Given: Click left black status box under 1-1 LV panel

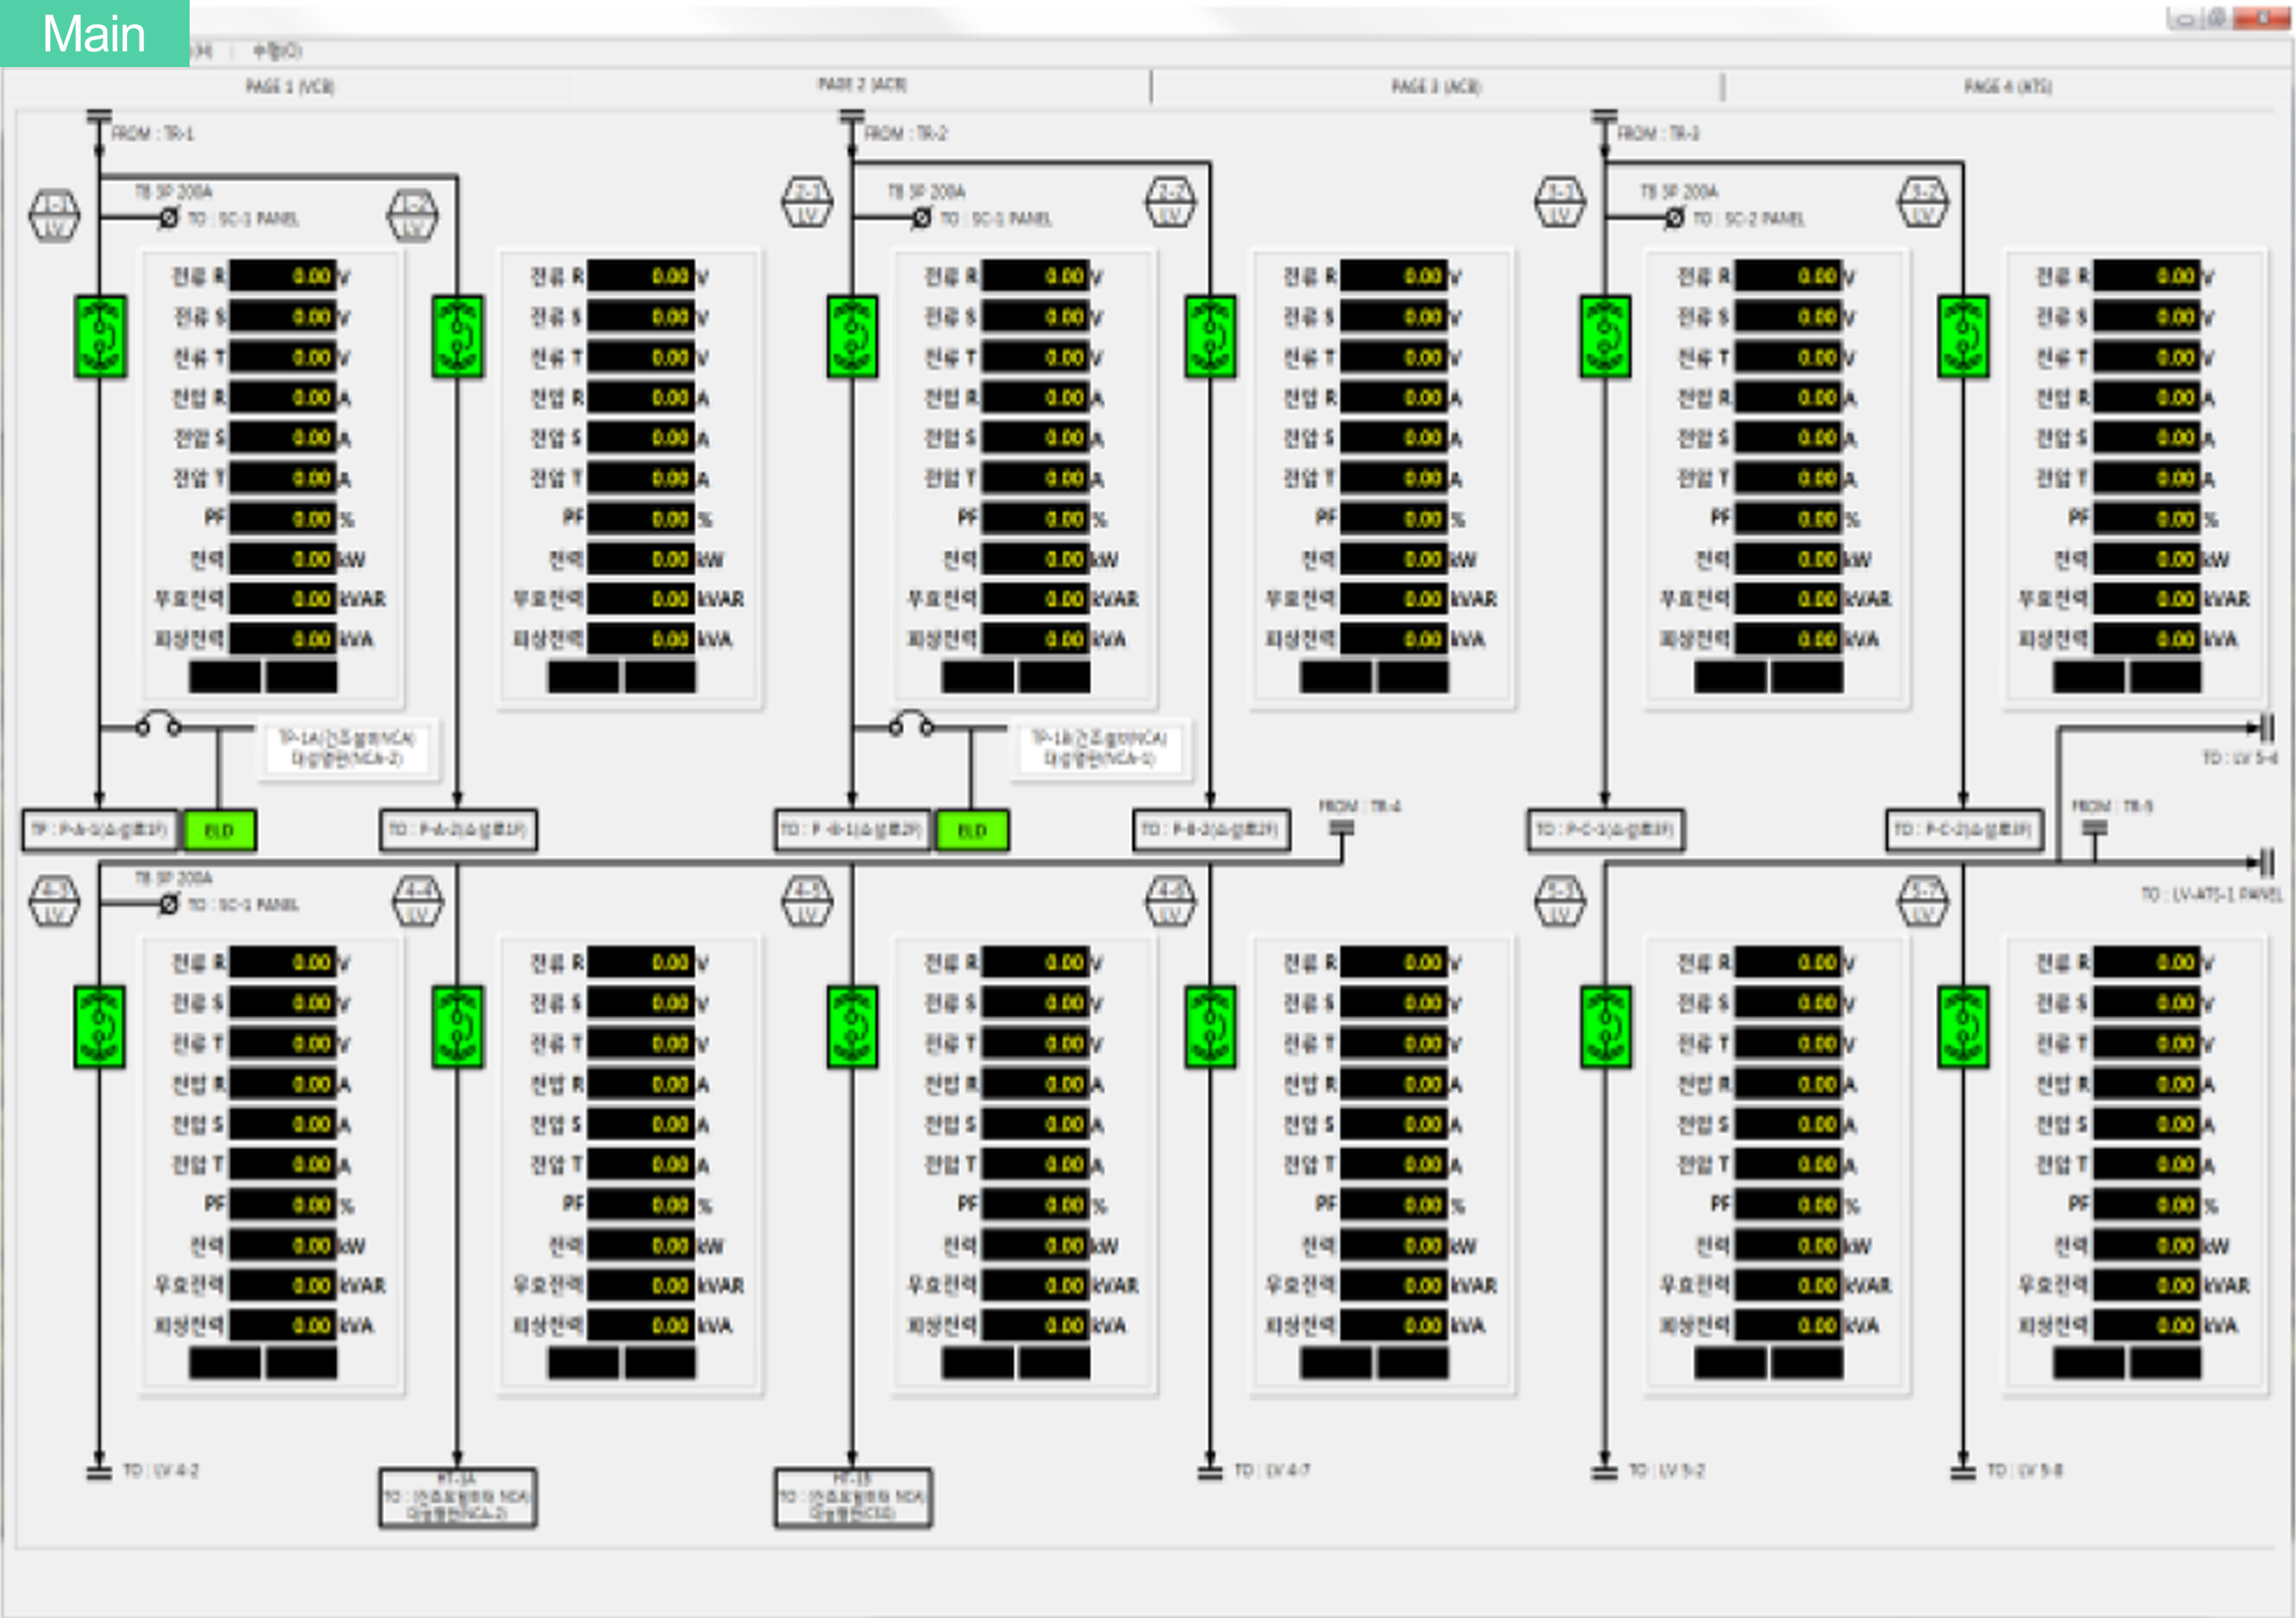Looking at the screenshot, I should pos(225,677).
